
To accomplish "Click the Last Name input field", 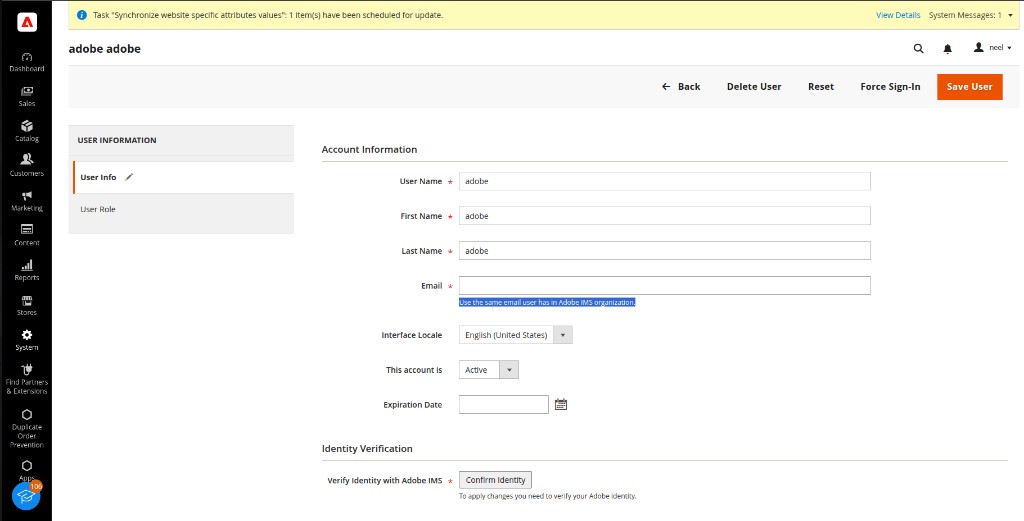I will click(665, 251).
